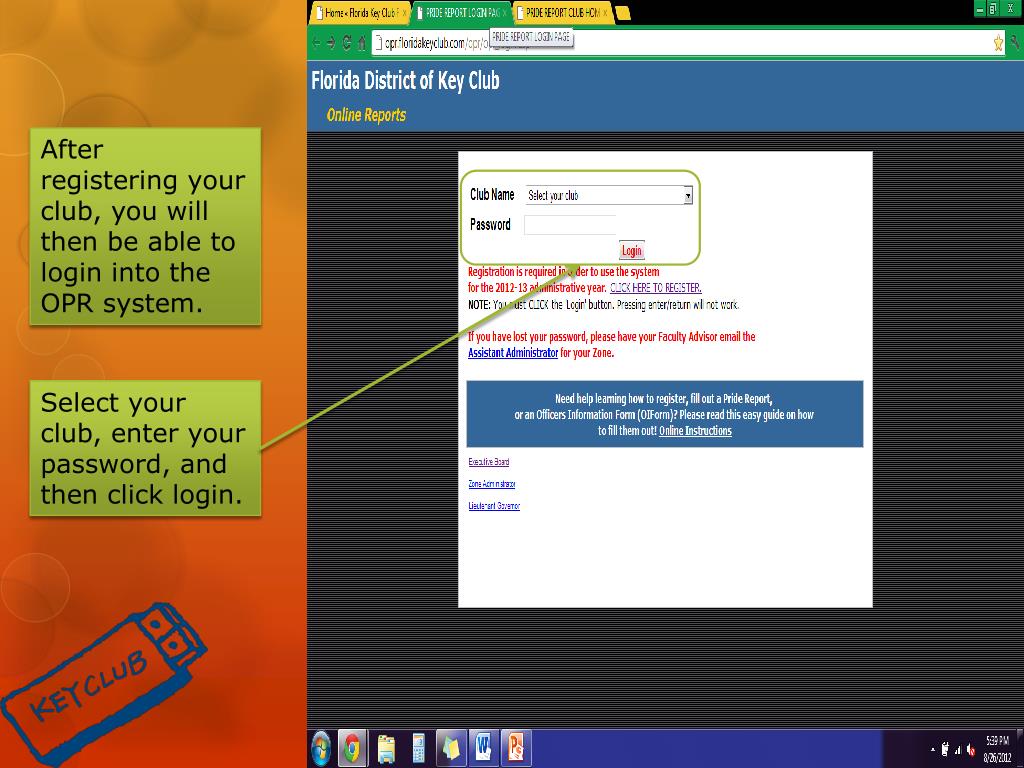Show hidden system tray icons
Screen dimensions: 1024x768
933,750
